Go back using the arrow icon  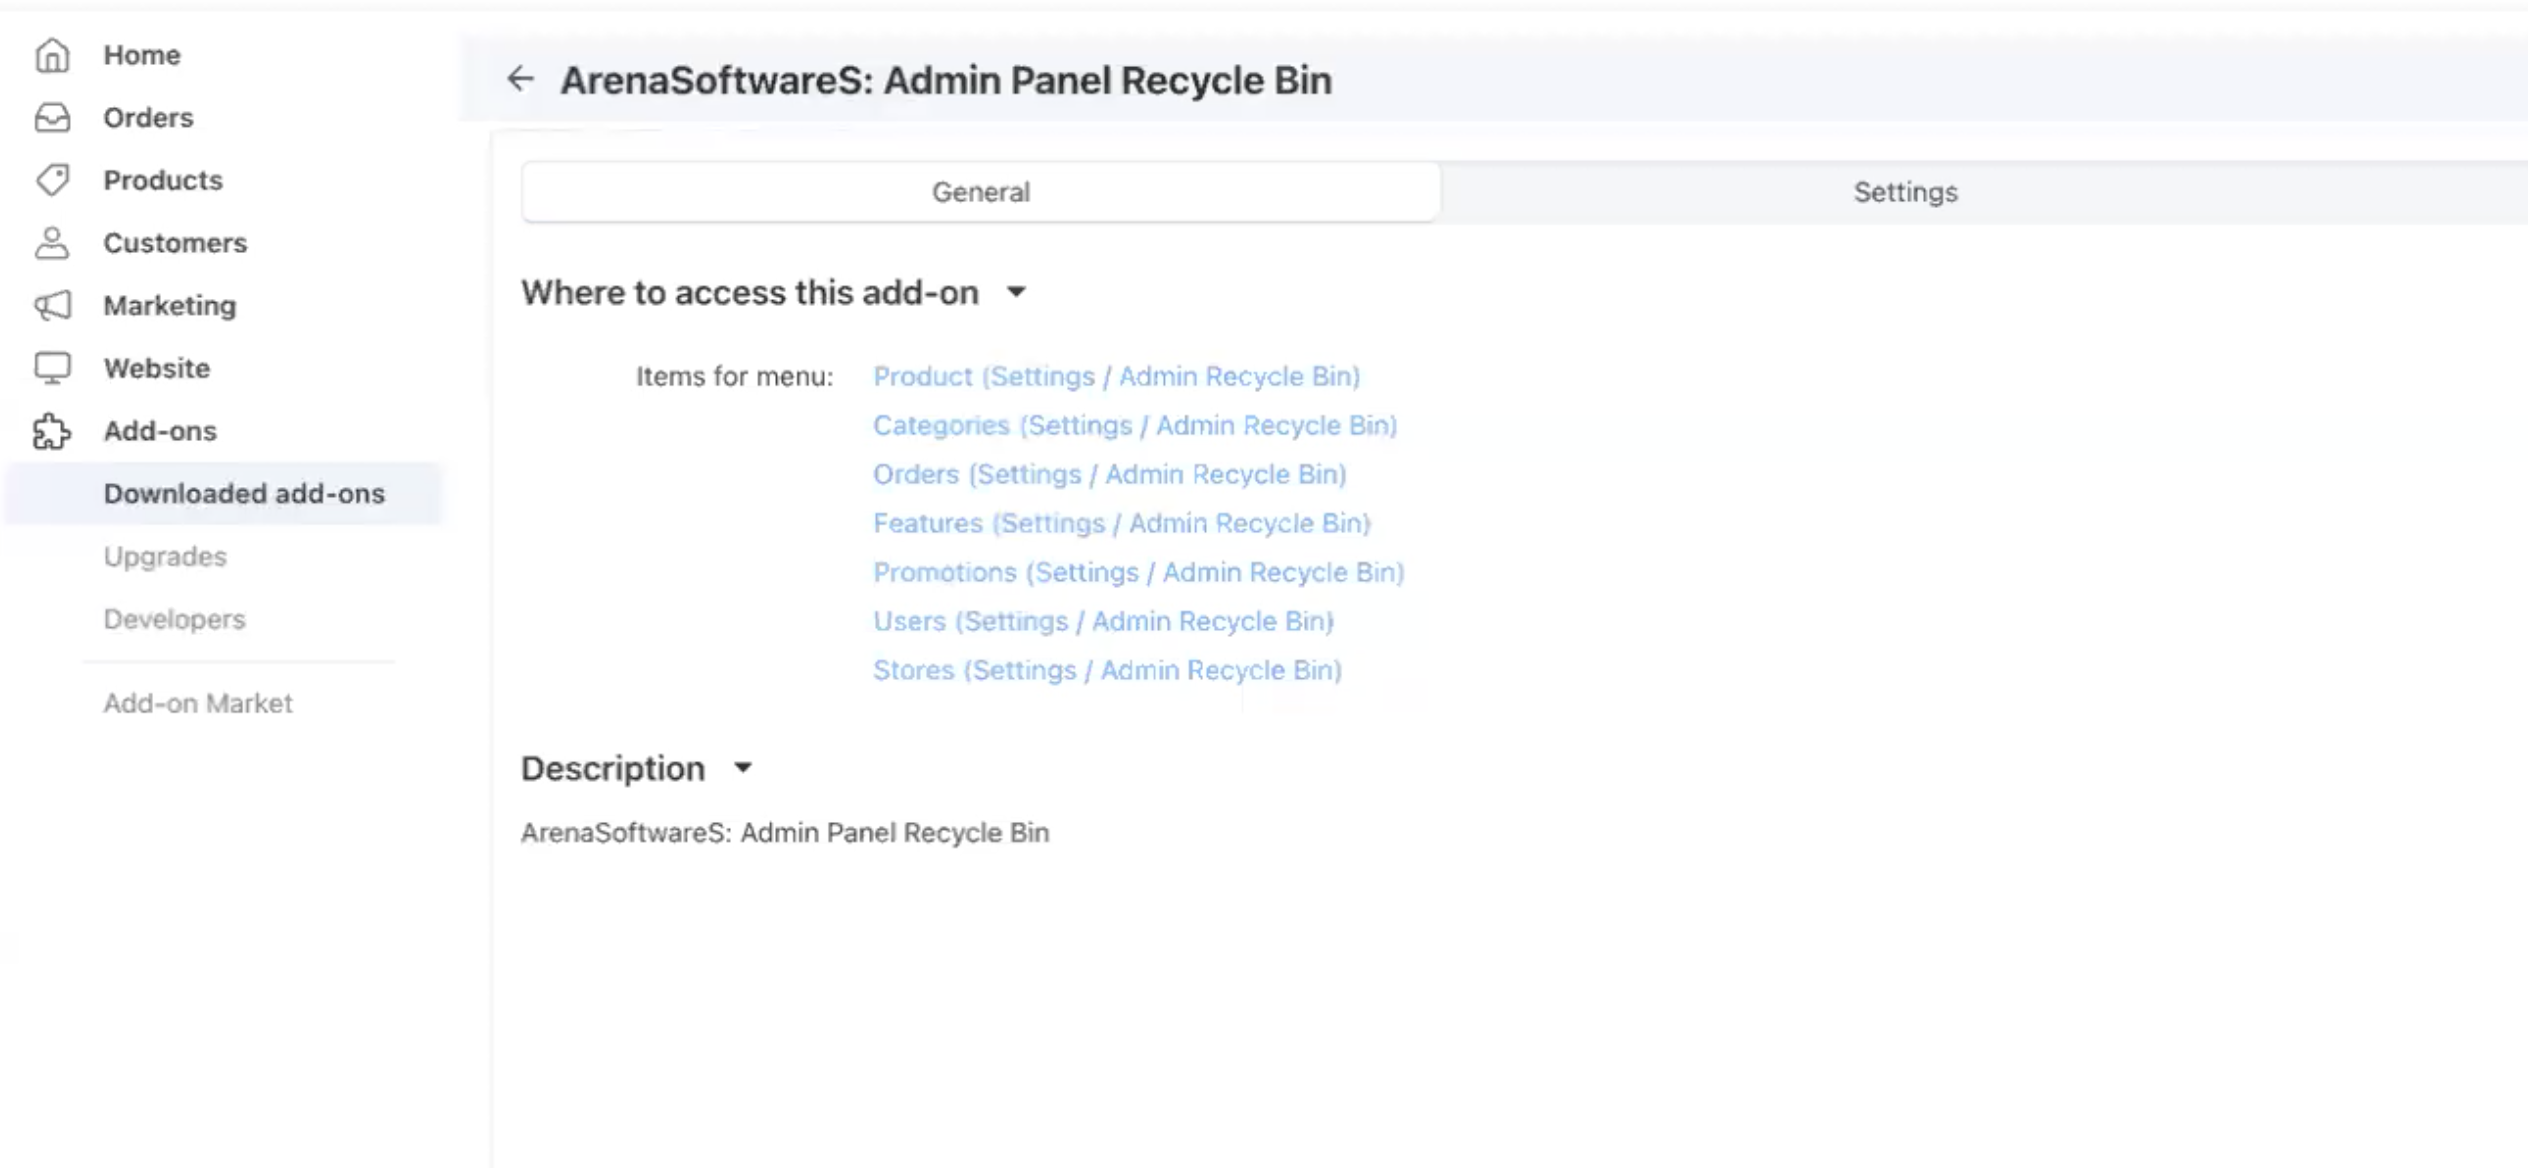coord(520,79)
